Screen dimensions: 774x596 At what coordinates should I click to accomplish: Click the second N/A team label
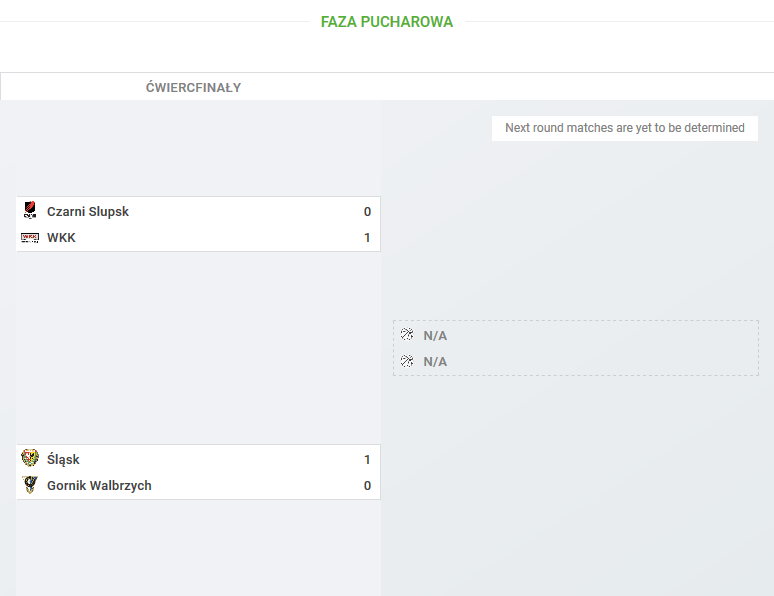[435, 362]
